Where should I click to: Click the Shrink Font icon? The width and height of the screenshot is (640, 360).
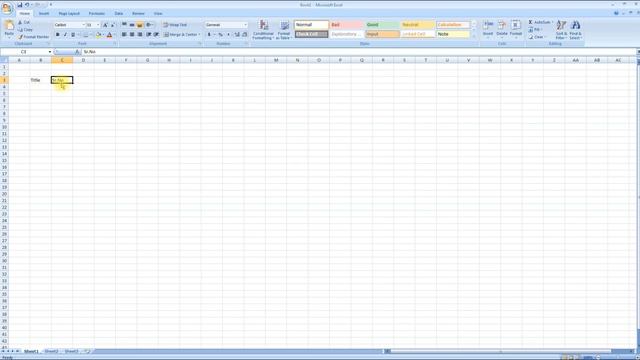[113, 25]
